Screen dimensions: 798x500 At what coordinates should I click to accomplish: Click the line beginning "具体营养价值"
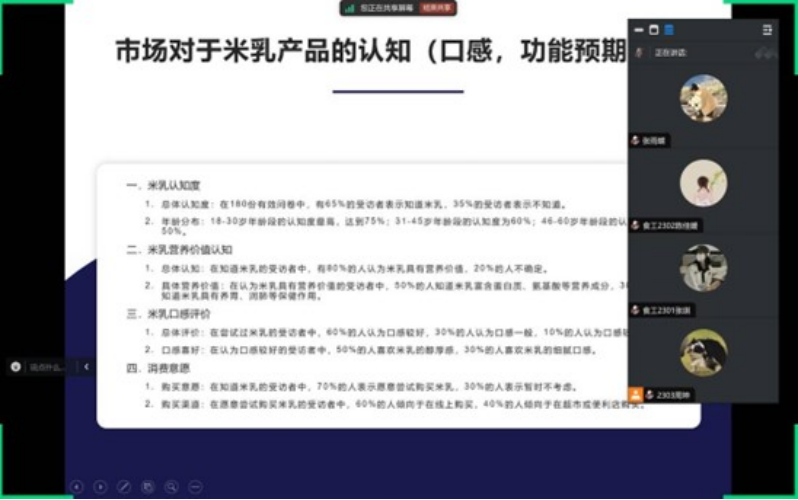click(386, 290)
